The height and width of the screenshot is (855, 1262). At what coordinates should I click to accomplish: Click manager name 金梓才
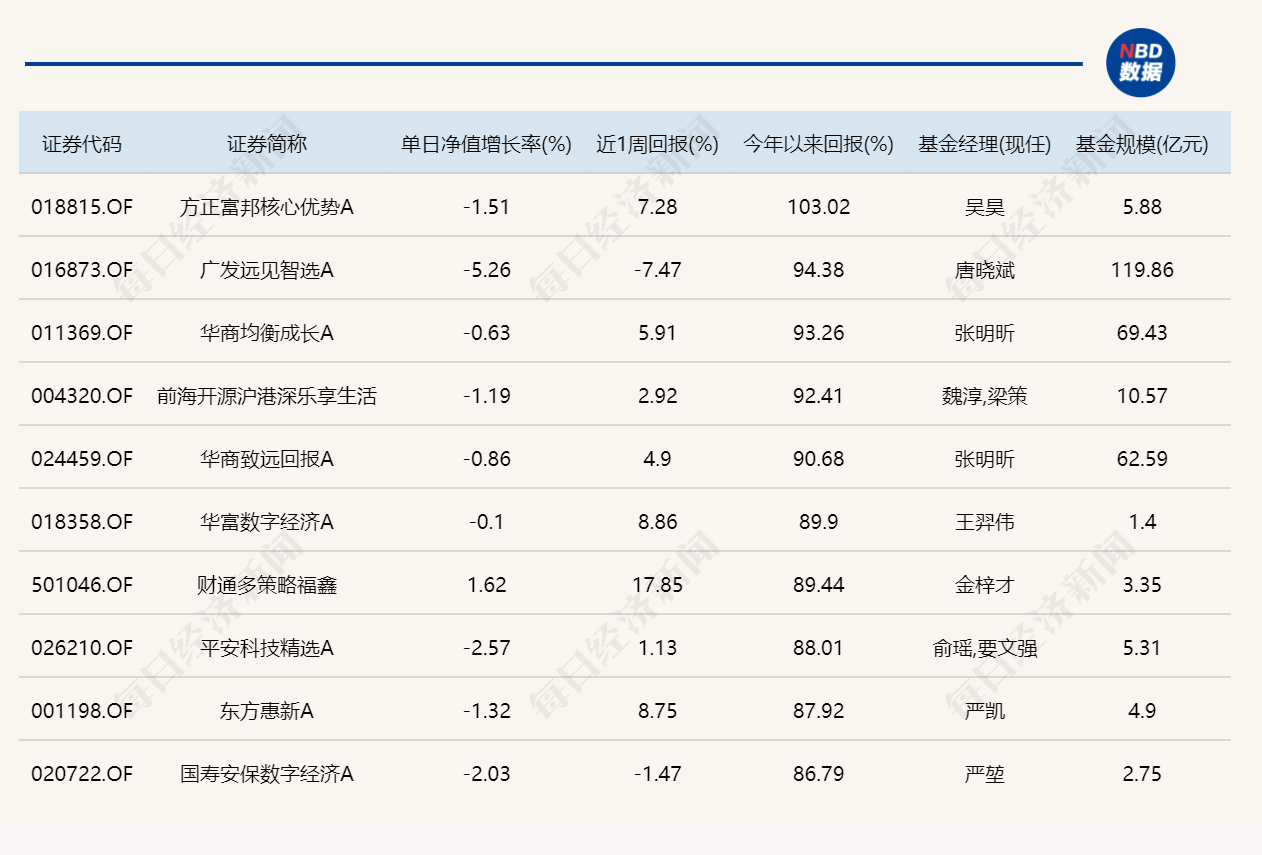(x=985, y=585)
